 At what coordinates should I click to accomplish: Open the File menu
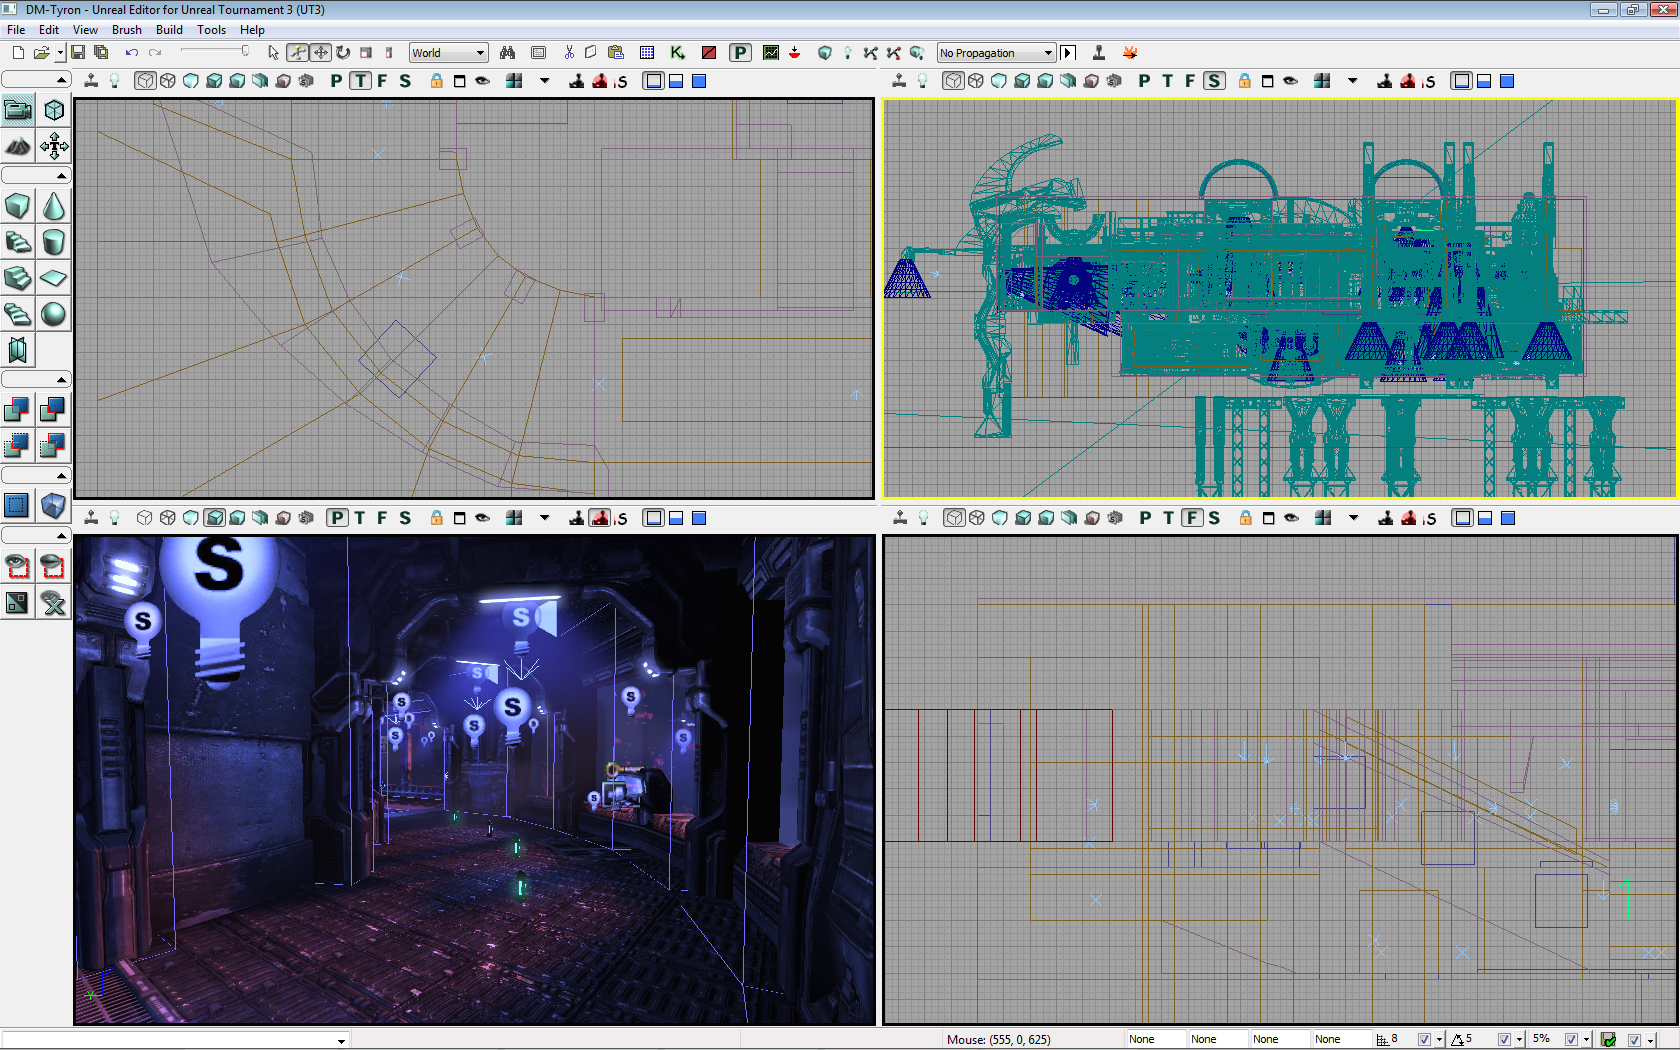coord(16,30)
